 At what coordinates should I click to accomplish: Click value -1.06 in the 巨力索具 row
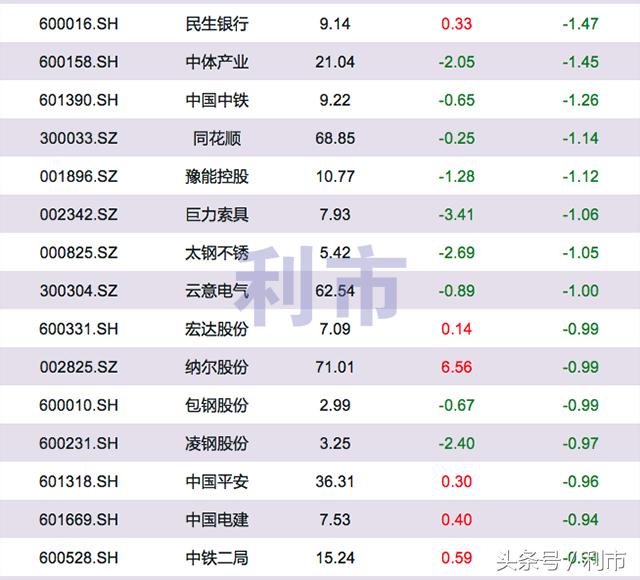[x=580, y=214]
